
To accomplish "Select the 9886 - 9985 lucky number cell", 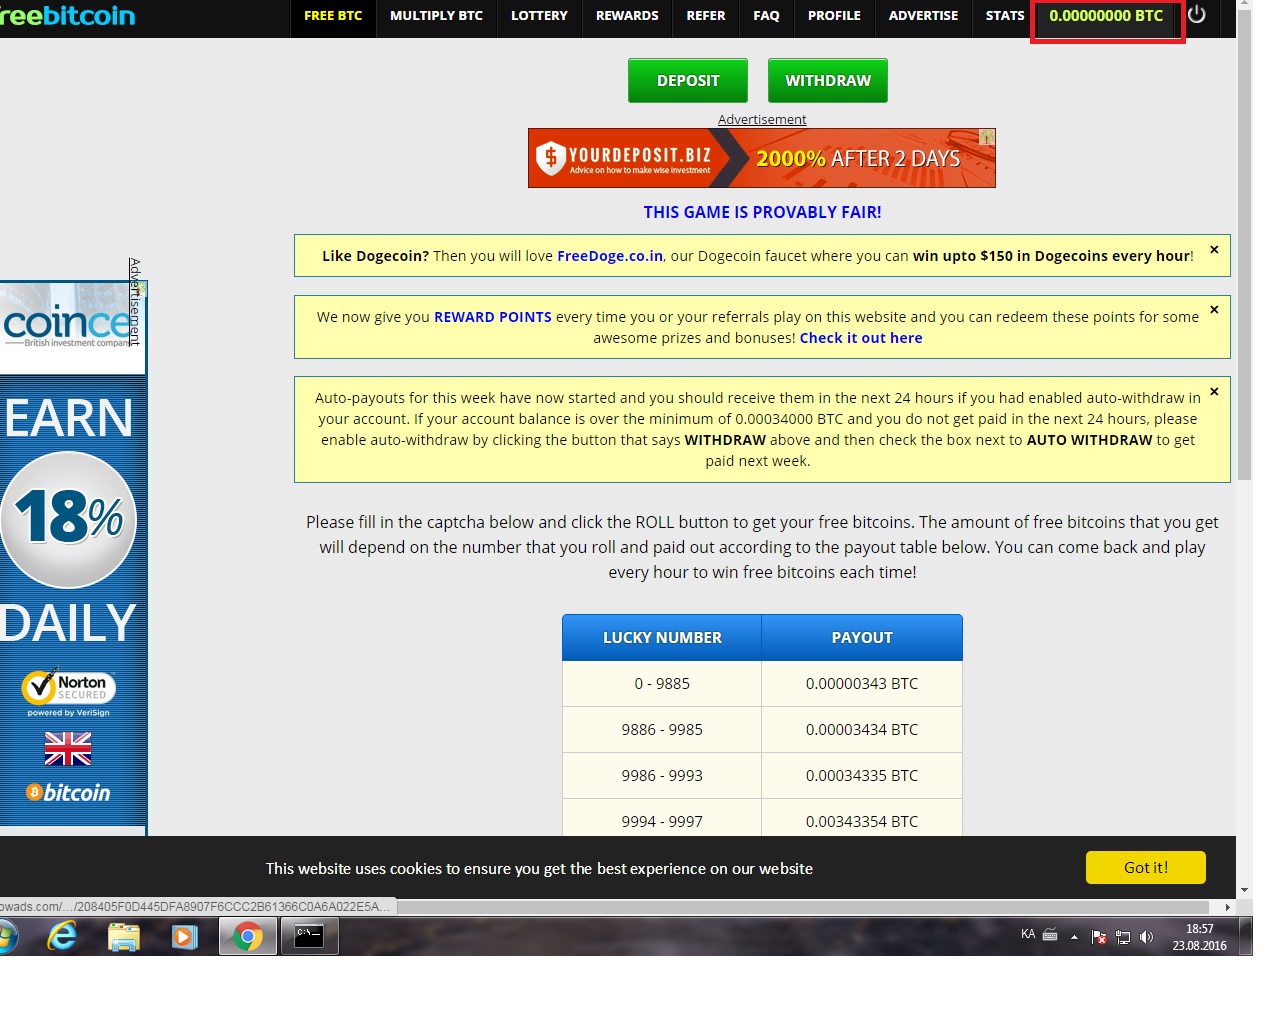I will [x=662, y=730].
